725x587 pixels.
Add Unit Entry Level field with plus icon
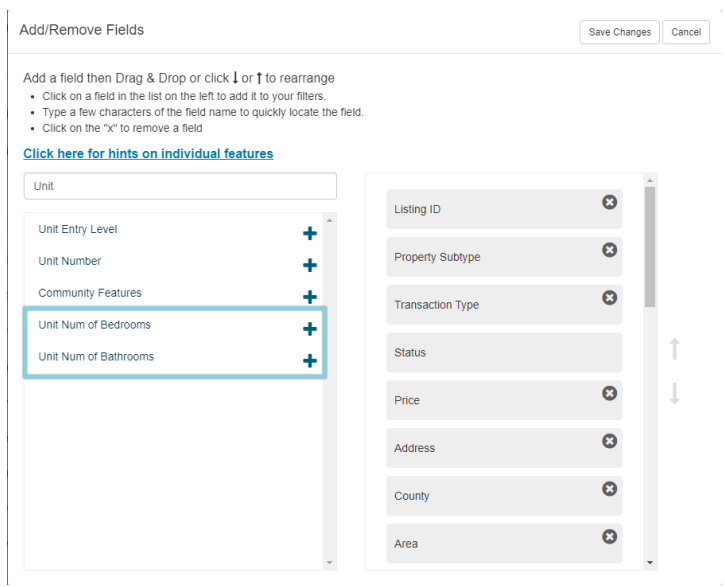tap(310, 233)
